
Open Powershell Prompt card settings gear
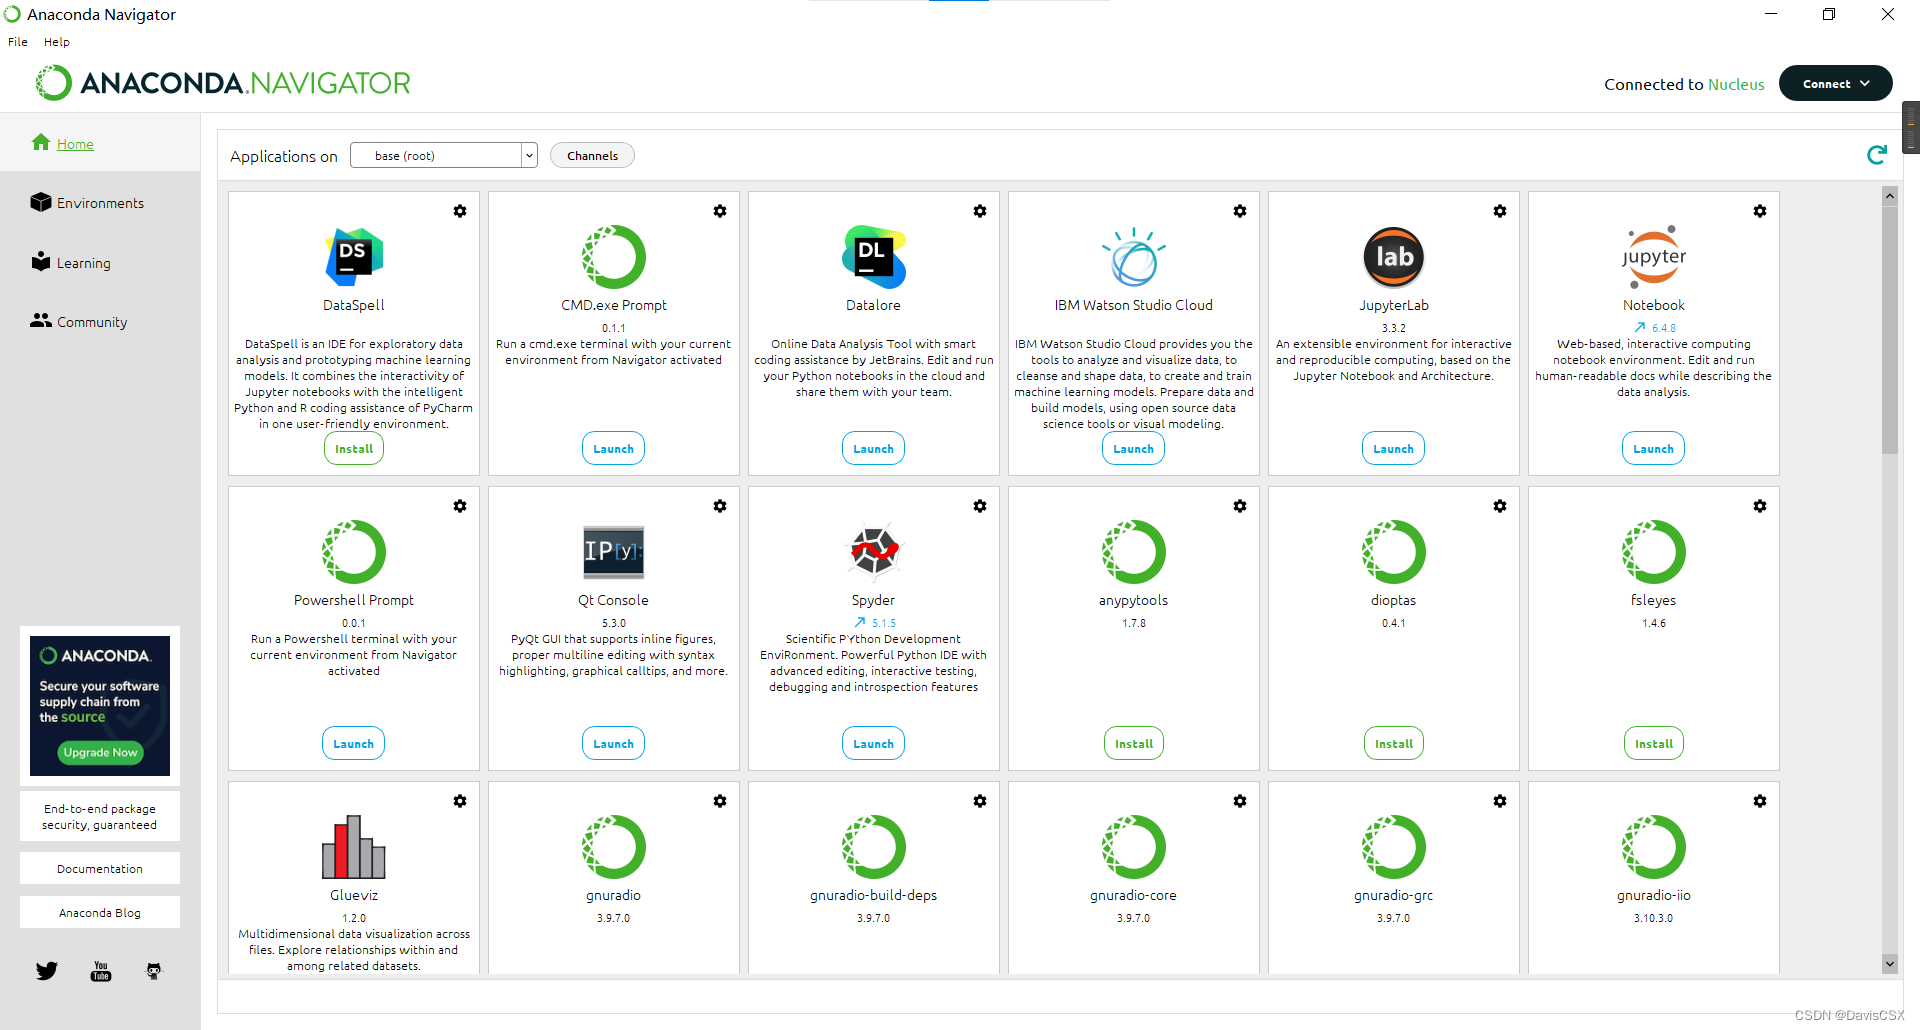point(460,506)
